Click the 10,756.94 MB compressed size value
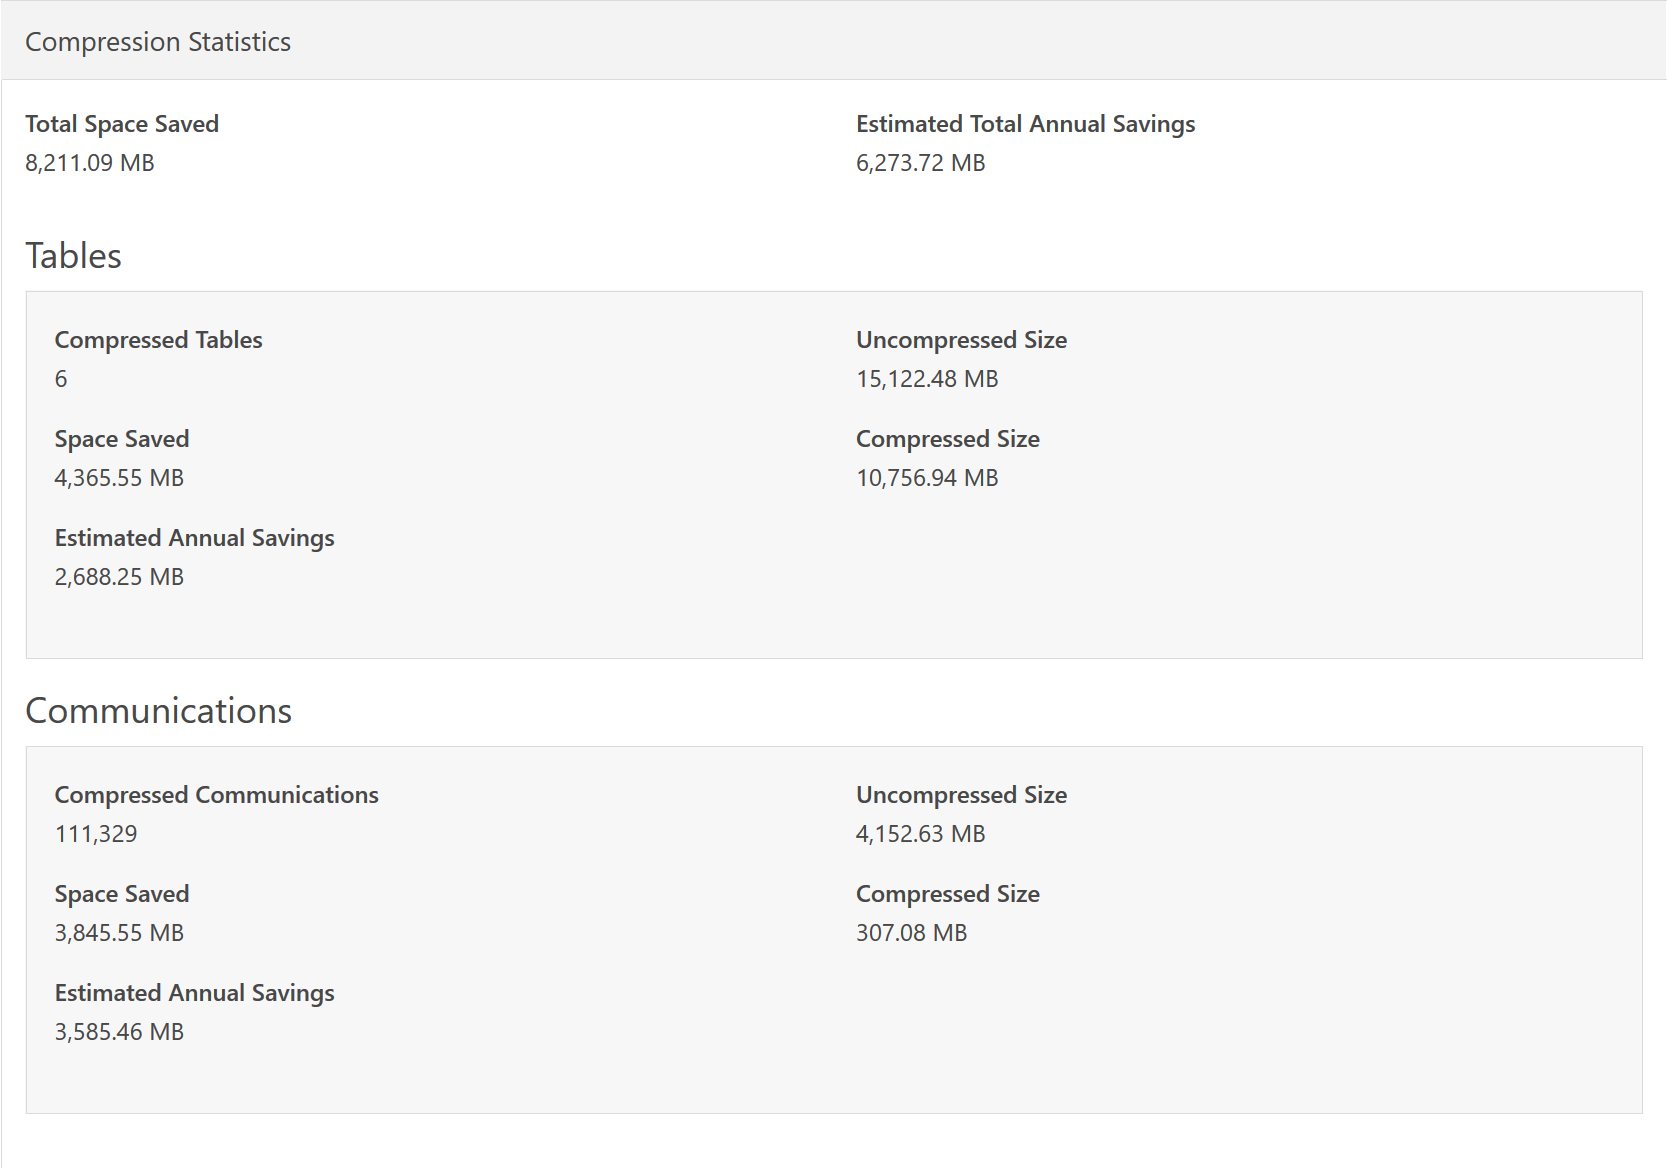 [x=927, y=478]
